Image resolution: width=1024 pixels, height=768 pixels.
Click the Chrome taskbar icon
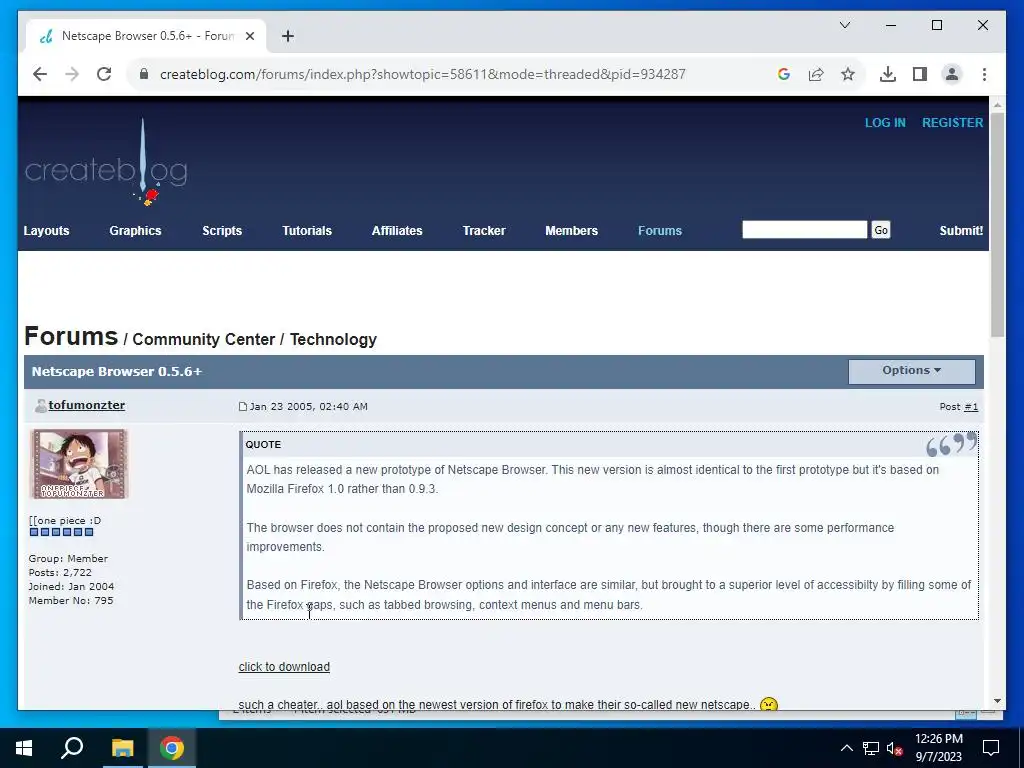point(172,748)
